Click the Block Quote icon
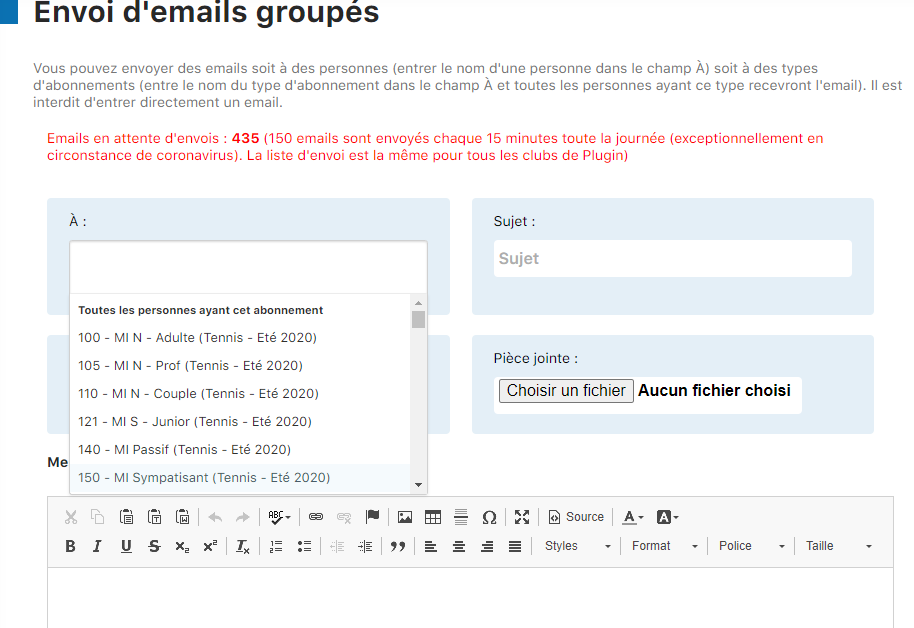The width and height of the screenshot is (914, 628). [x=398, y=546]
